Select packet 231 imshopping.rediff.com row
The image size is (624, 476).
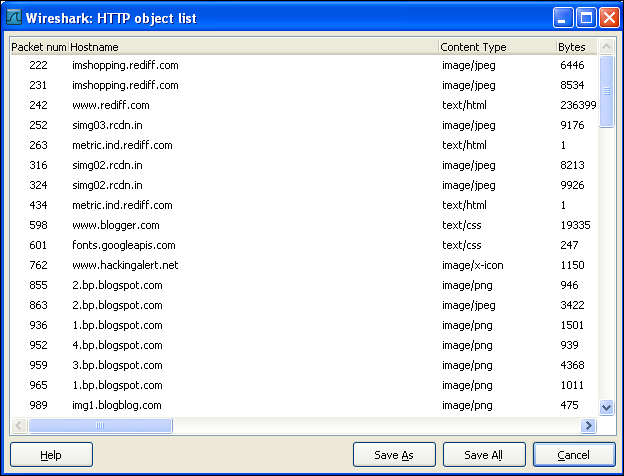click(x=304, y=85)
